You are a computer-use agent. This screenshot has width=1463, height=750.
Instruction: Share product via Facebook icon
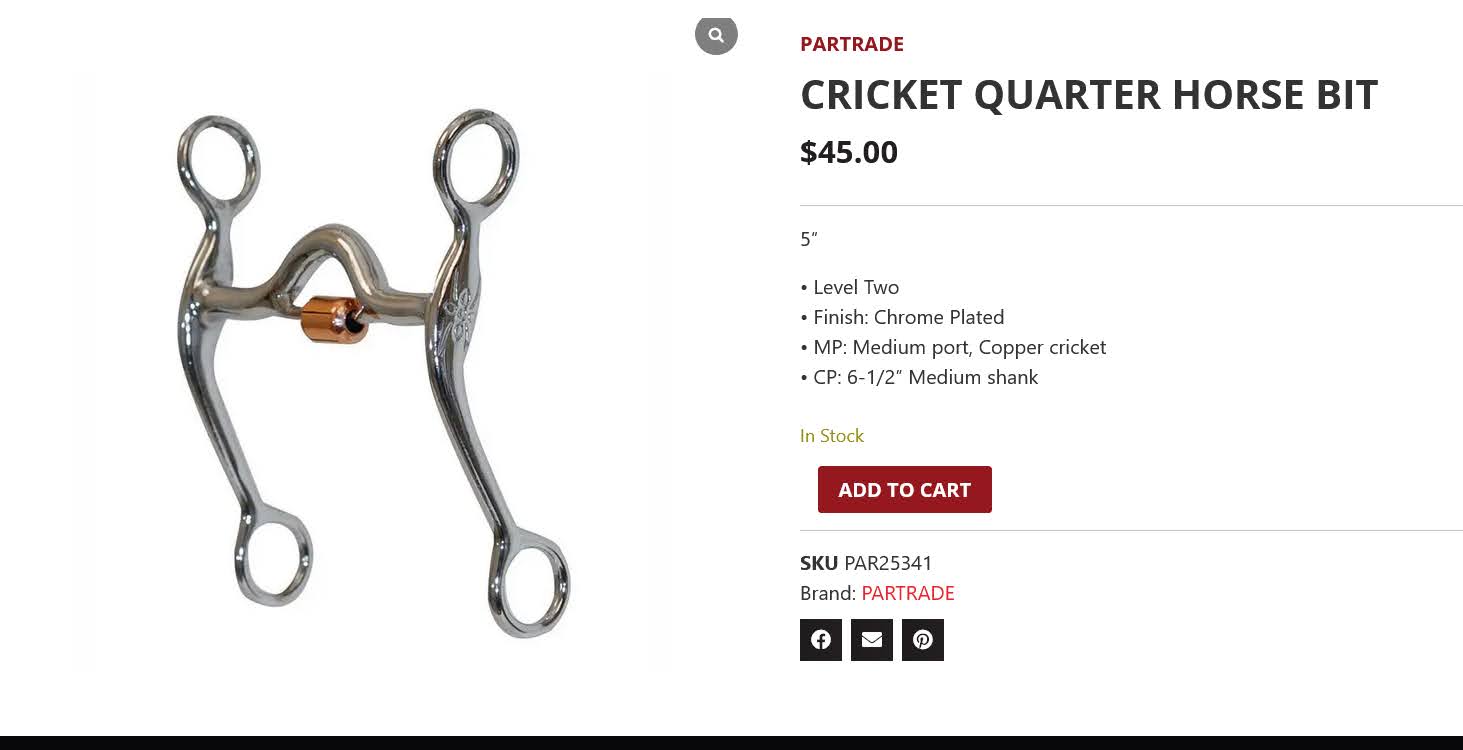tap(821, 640)
